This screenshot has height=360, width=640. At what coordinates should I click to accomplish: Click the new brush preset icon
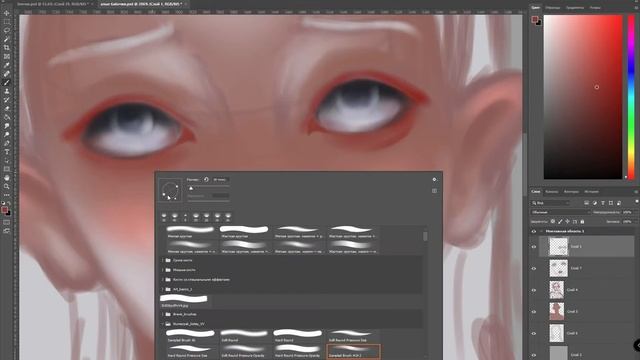pos(434,191)
